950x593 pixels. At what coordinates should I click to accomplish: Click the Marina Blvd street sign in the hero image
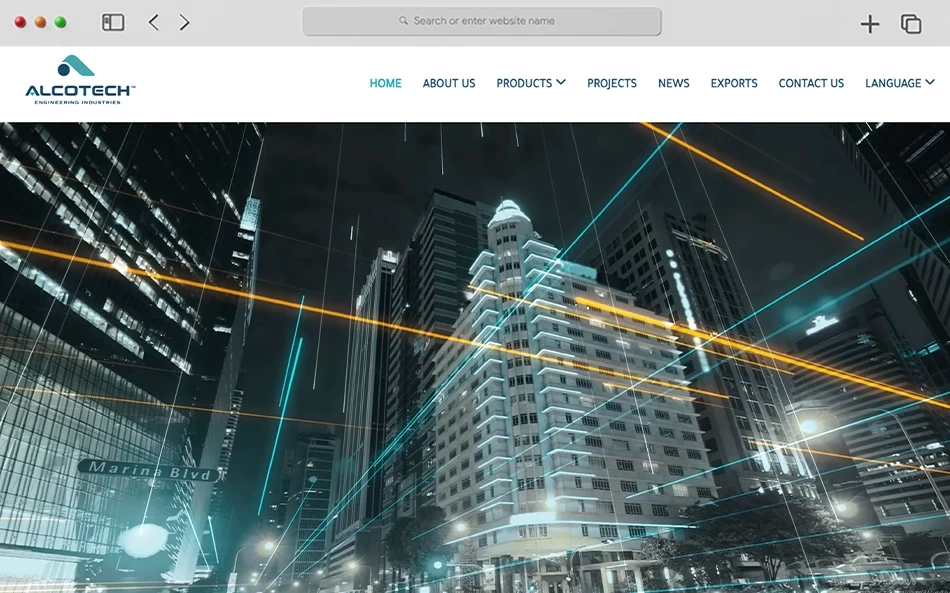pos(148,471)
